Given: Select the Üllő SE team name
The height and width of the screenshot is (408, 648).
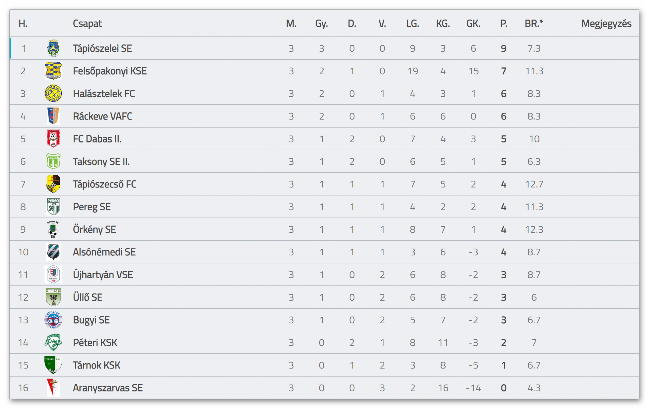Looking at the screenshot, I should tap(88, 298).
